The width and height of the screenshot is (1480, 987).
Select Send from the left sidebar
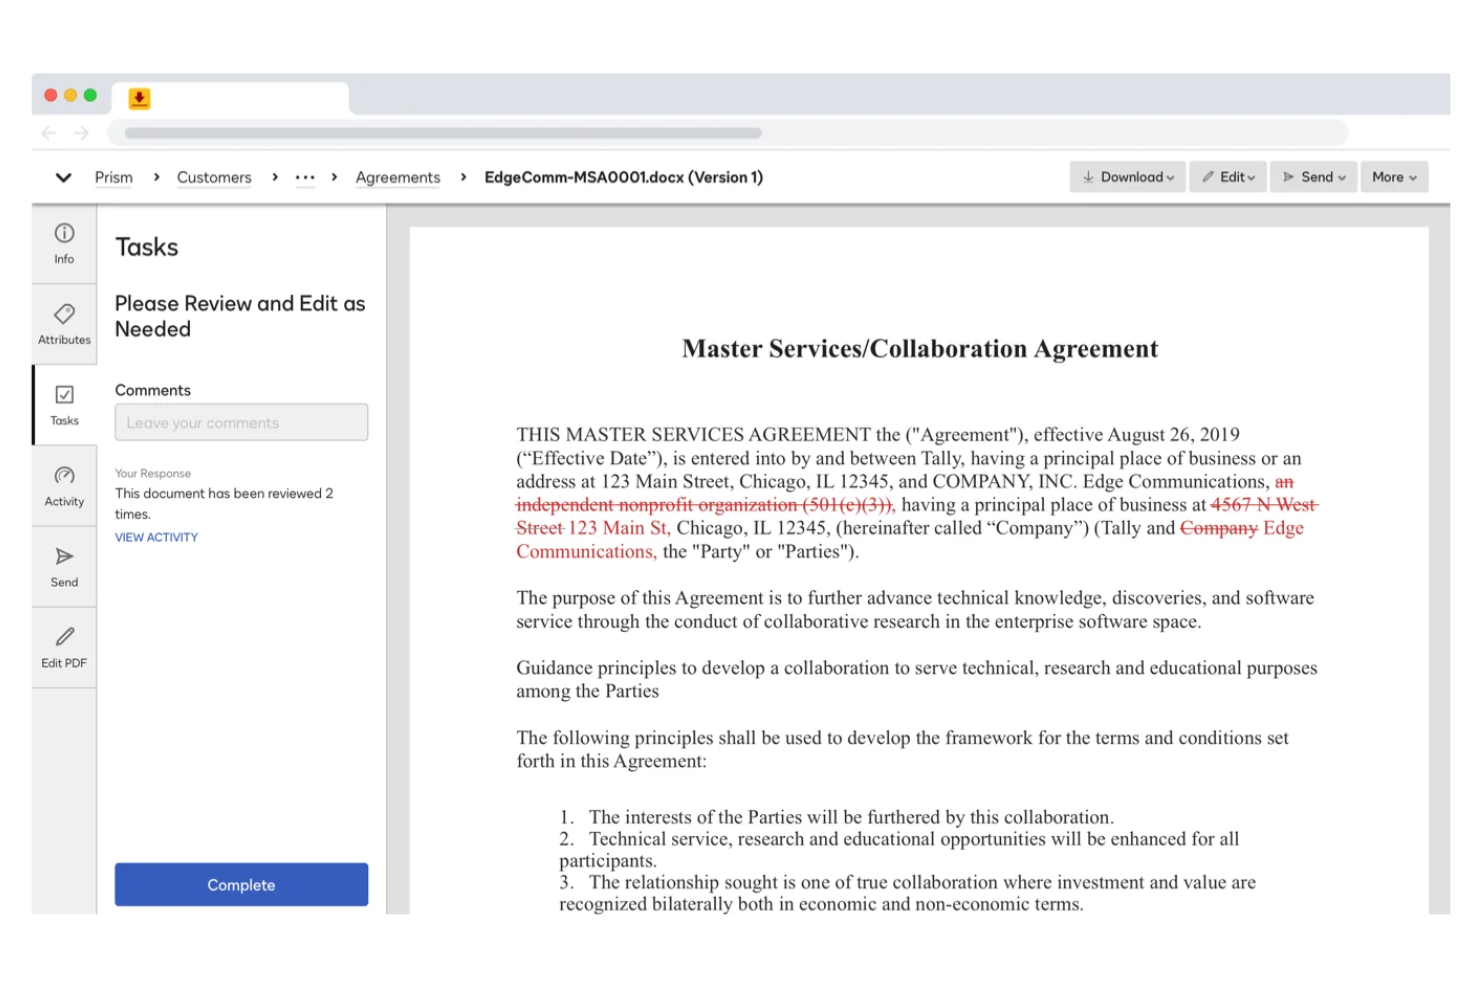pos(63,566)
